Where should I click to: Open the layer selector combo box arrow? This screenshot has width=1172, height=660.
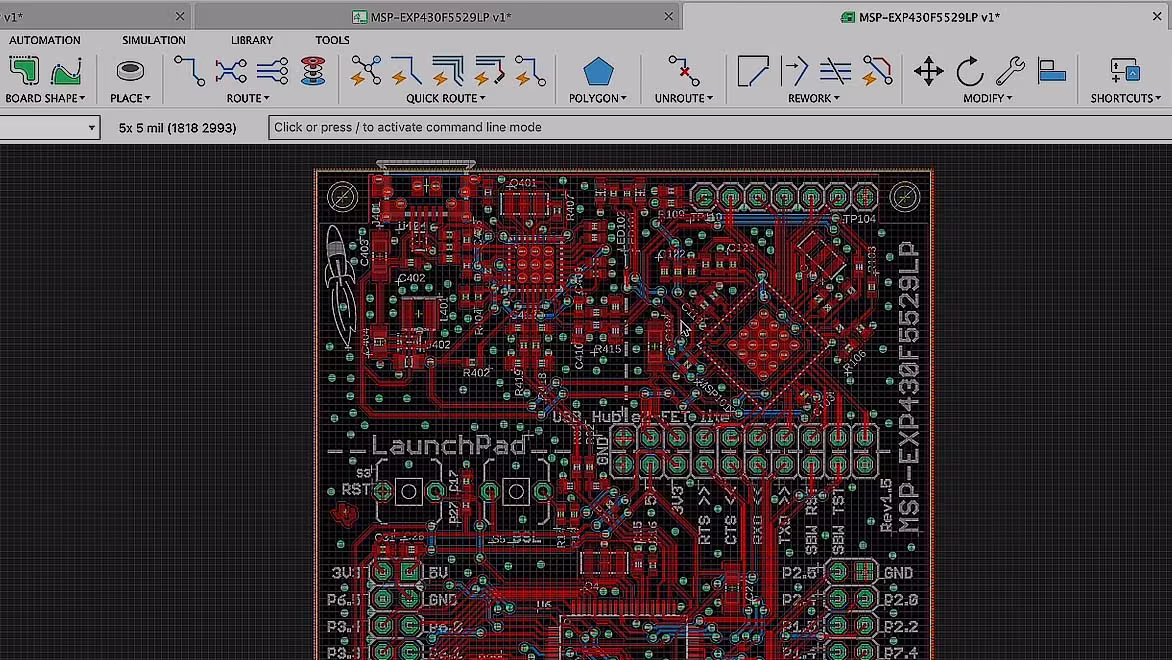pos(91,128)
